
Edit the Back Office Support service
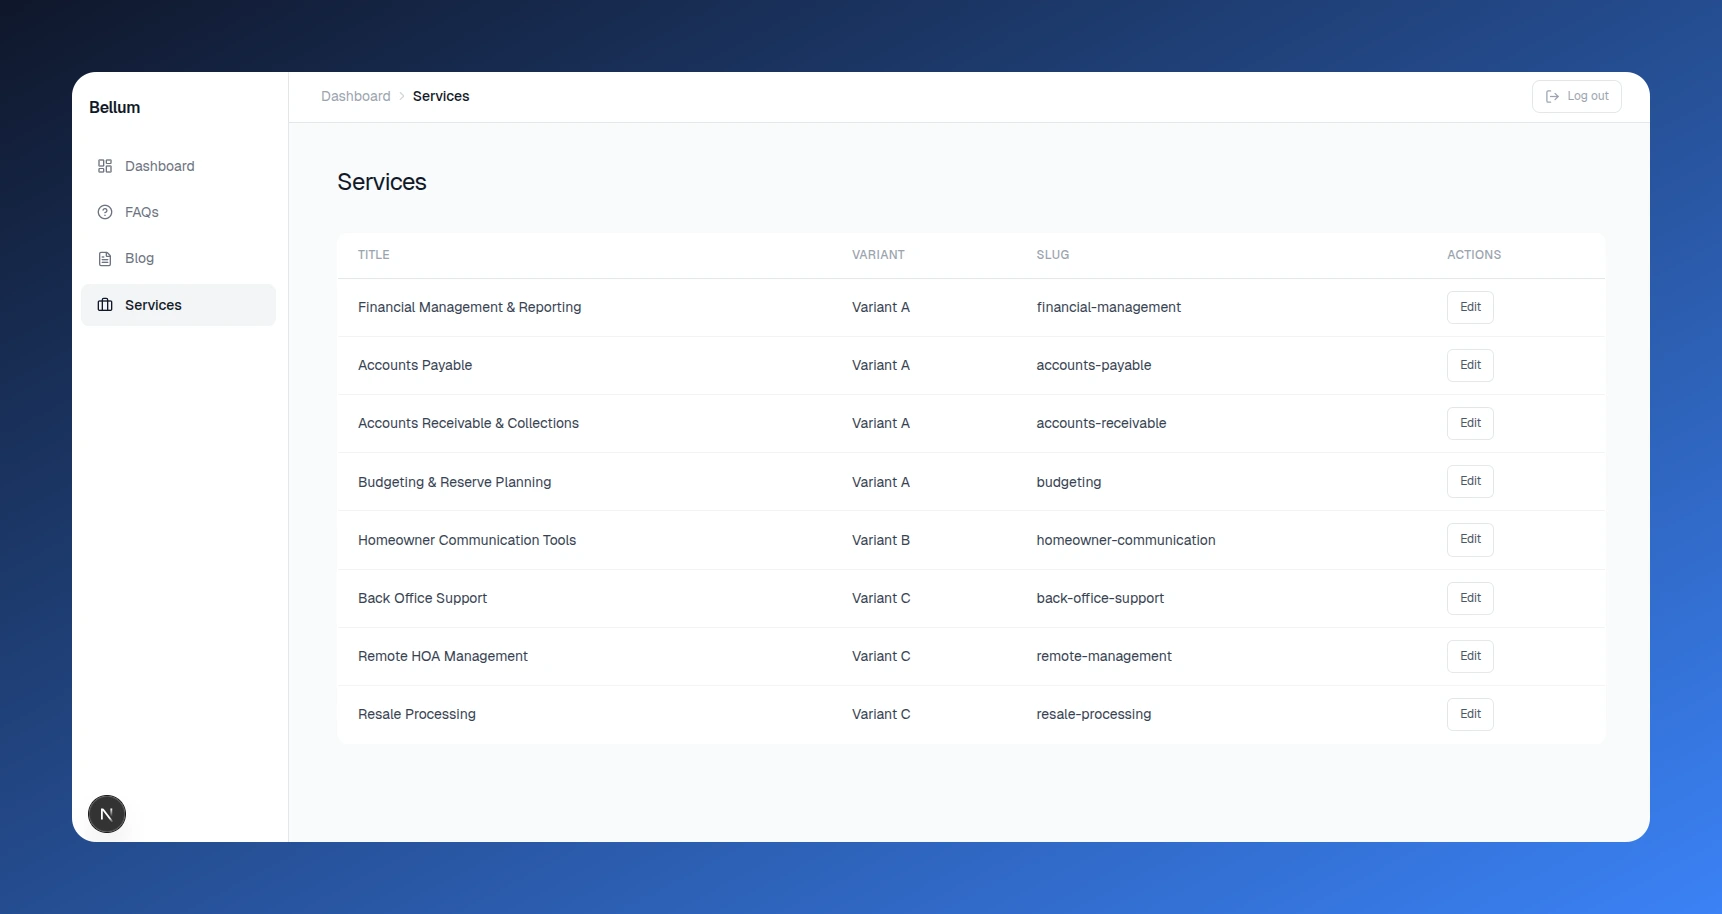pos(1470,598)
